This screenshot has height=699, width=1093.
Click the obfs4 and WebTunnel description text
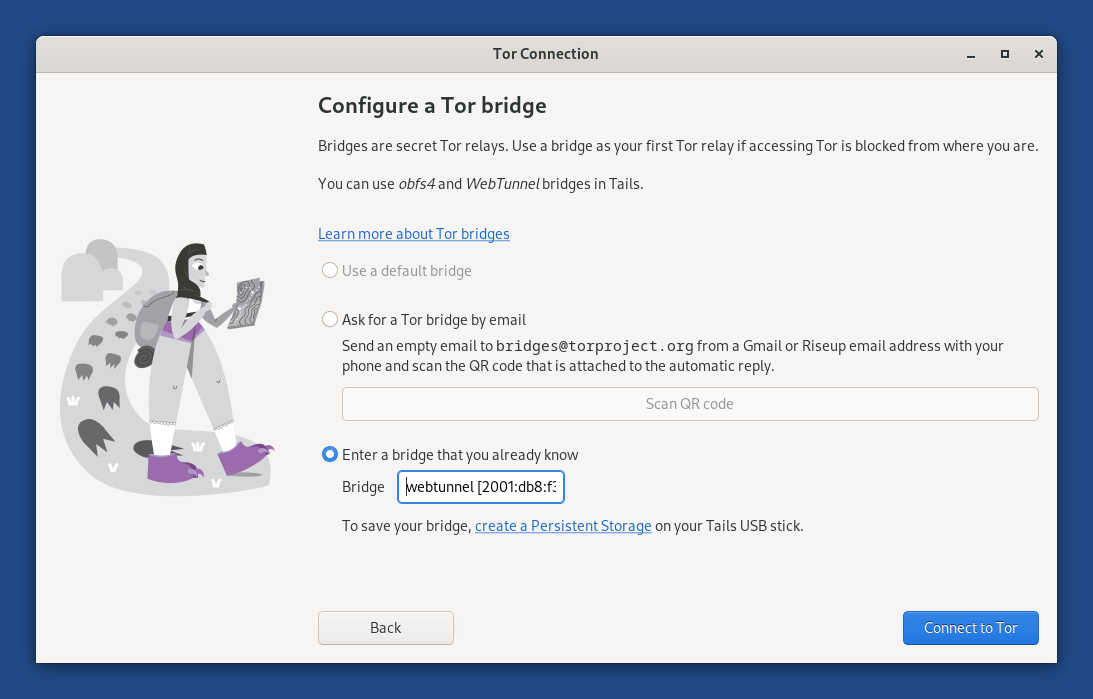[470, 184]
